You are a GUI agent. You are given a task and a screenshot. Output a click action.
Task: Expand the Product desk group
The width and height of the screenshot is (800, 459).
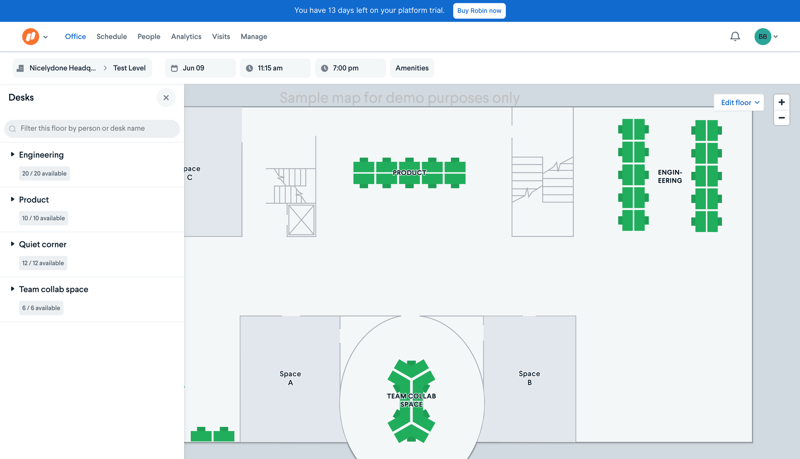(12, 199)
